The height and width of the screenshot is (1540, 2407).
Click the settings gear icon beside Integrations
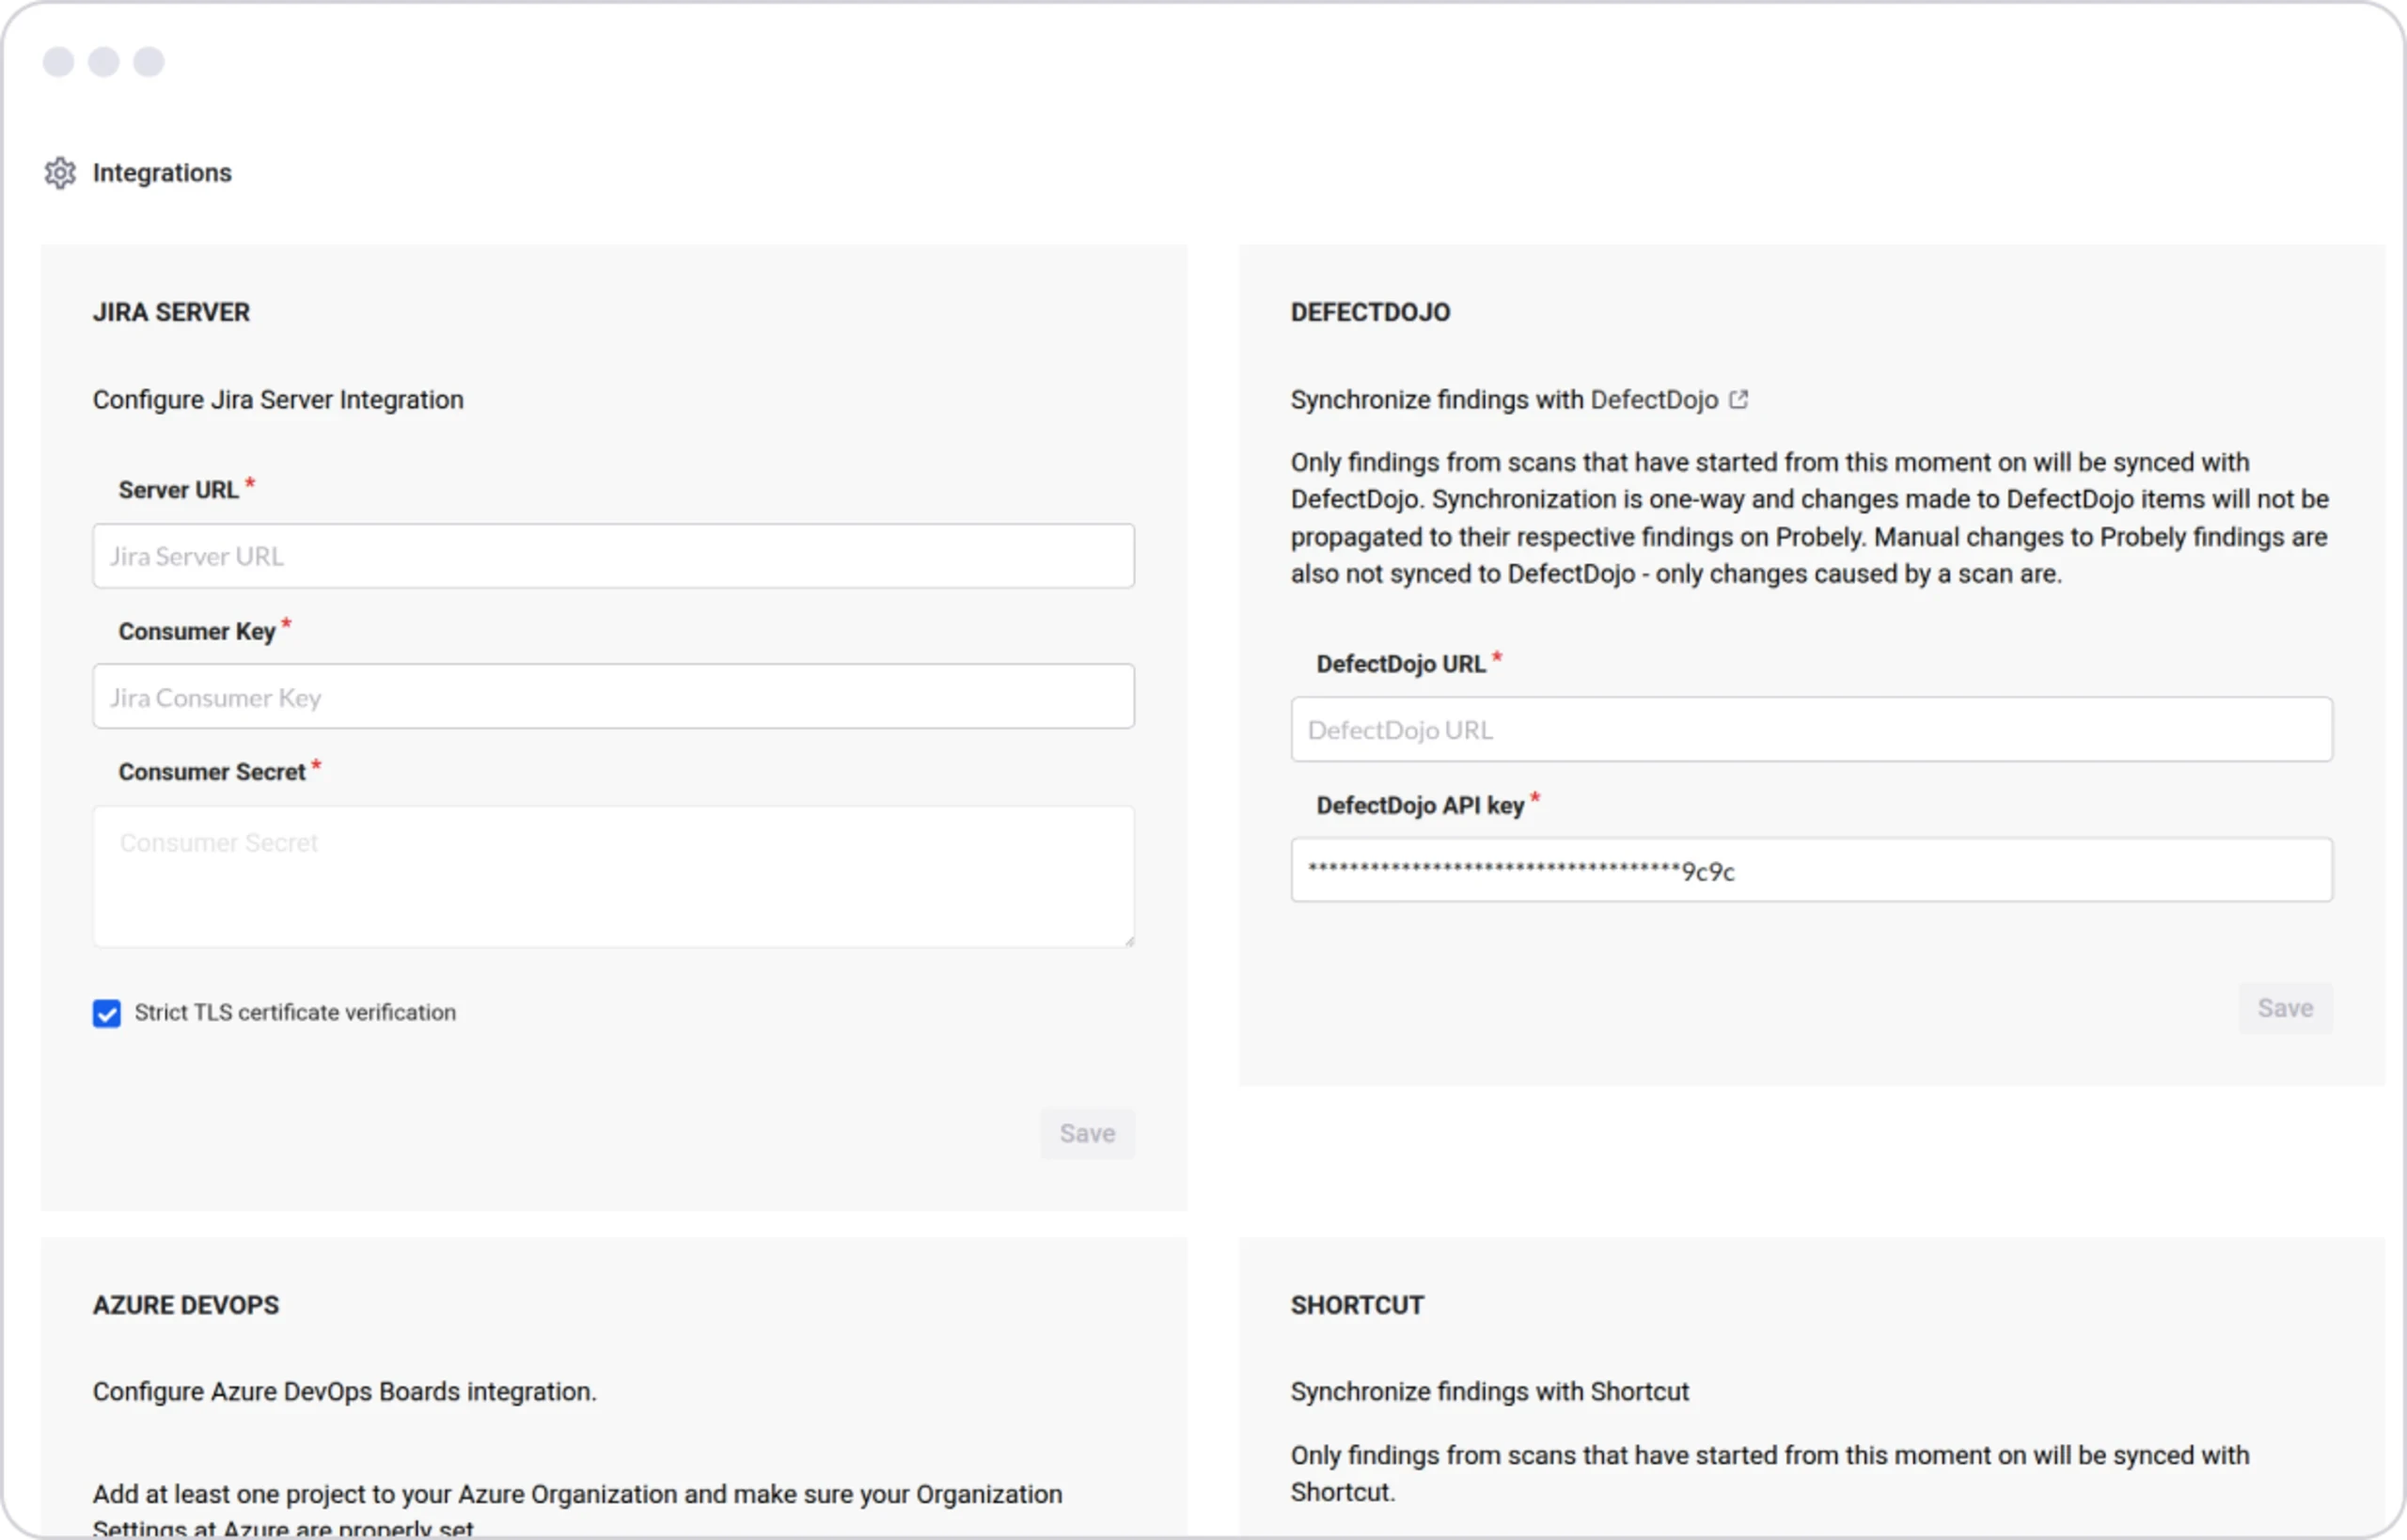point(60,172)
